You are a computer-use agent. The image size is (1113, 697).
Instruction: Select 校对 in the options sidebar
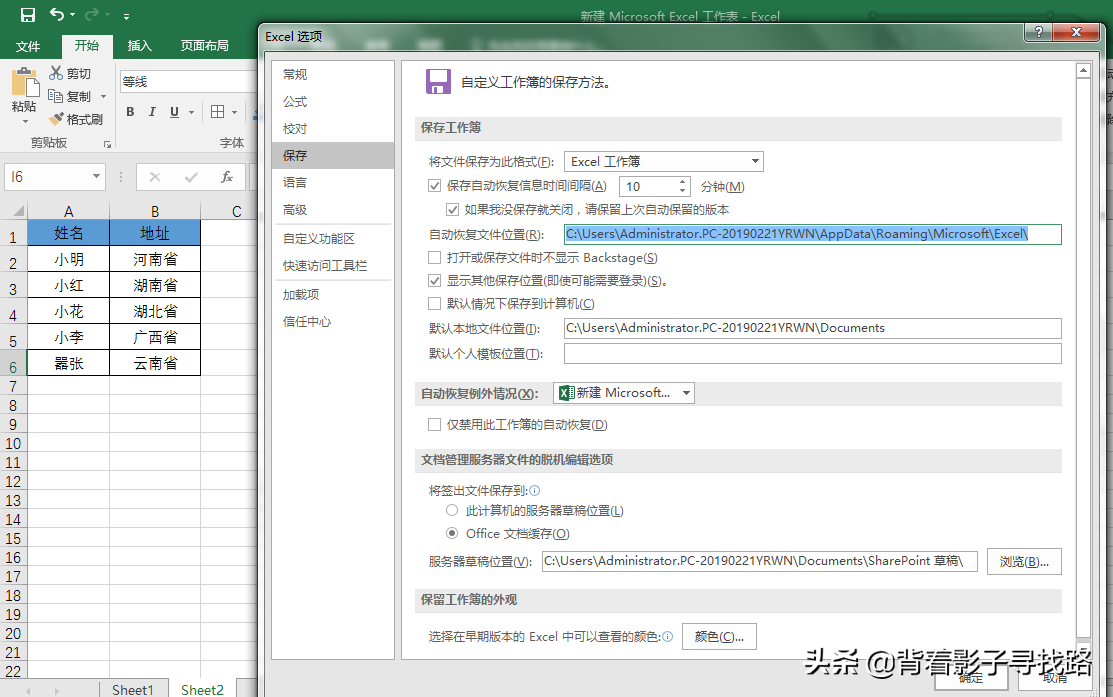click(x=333, y=128)
